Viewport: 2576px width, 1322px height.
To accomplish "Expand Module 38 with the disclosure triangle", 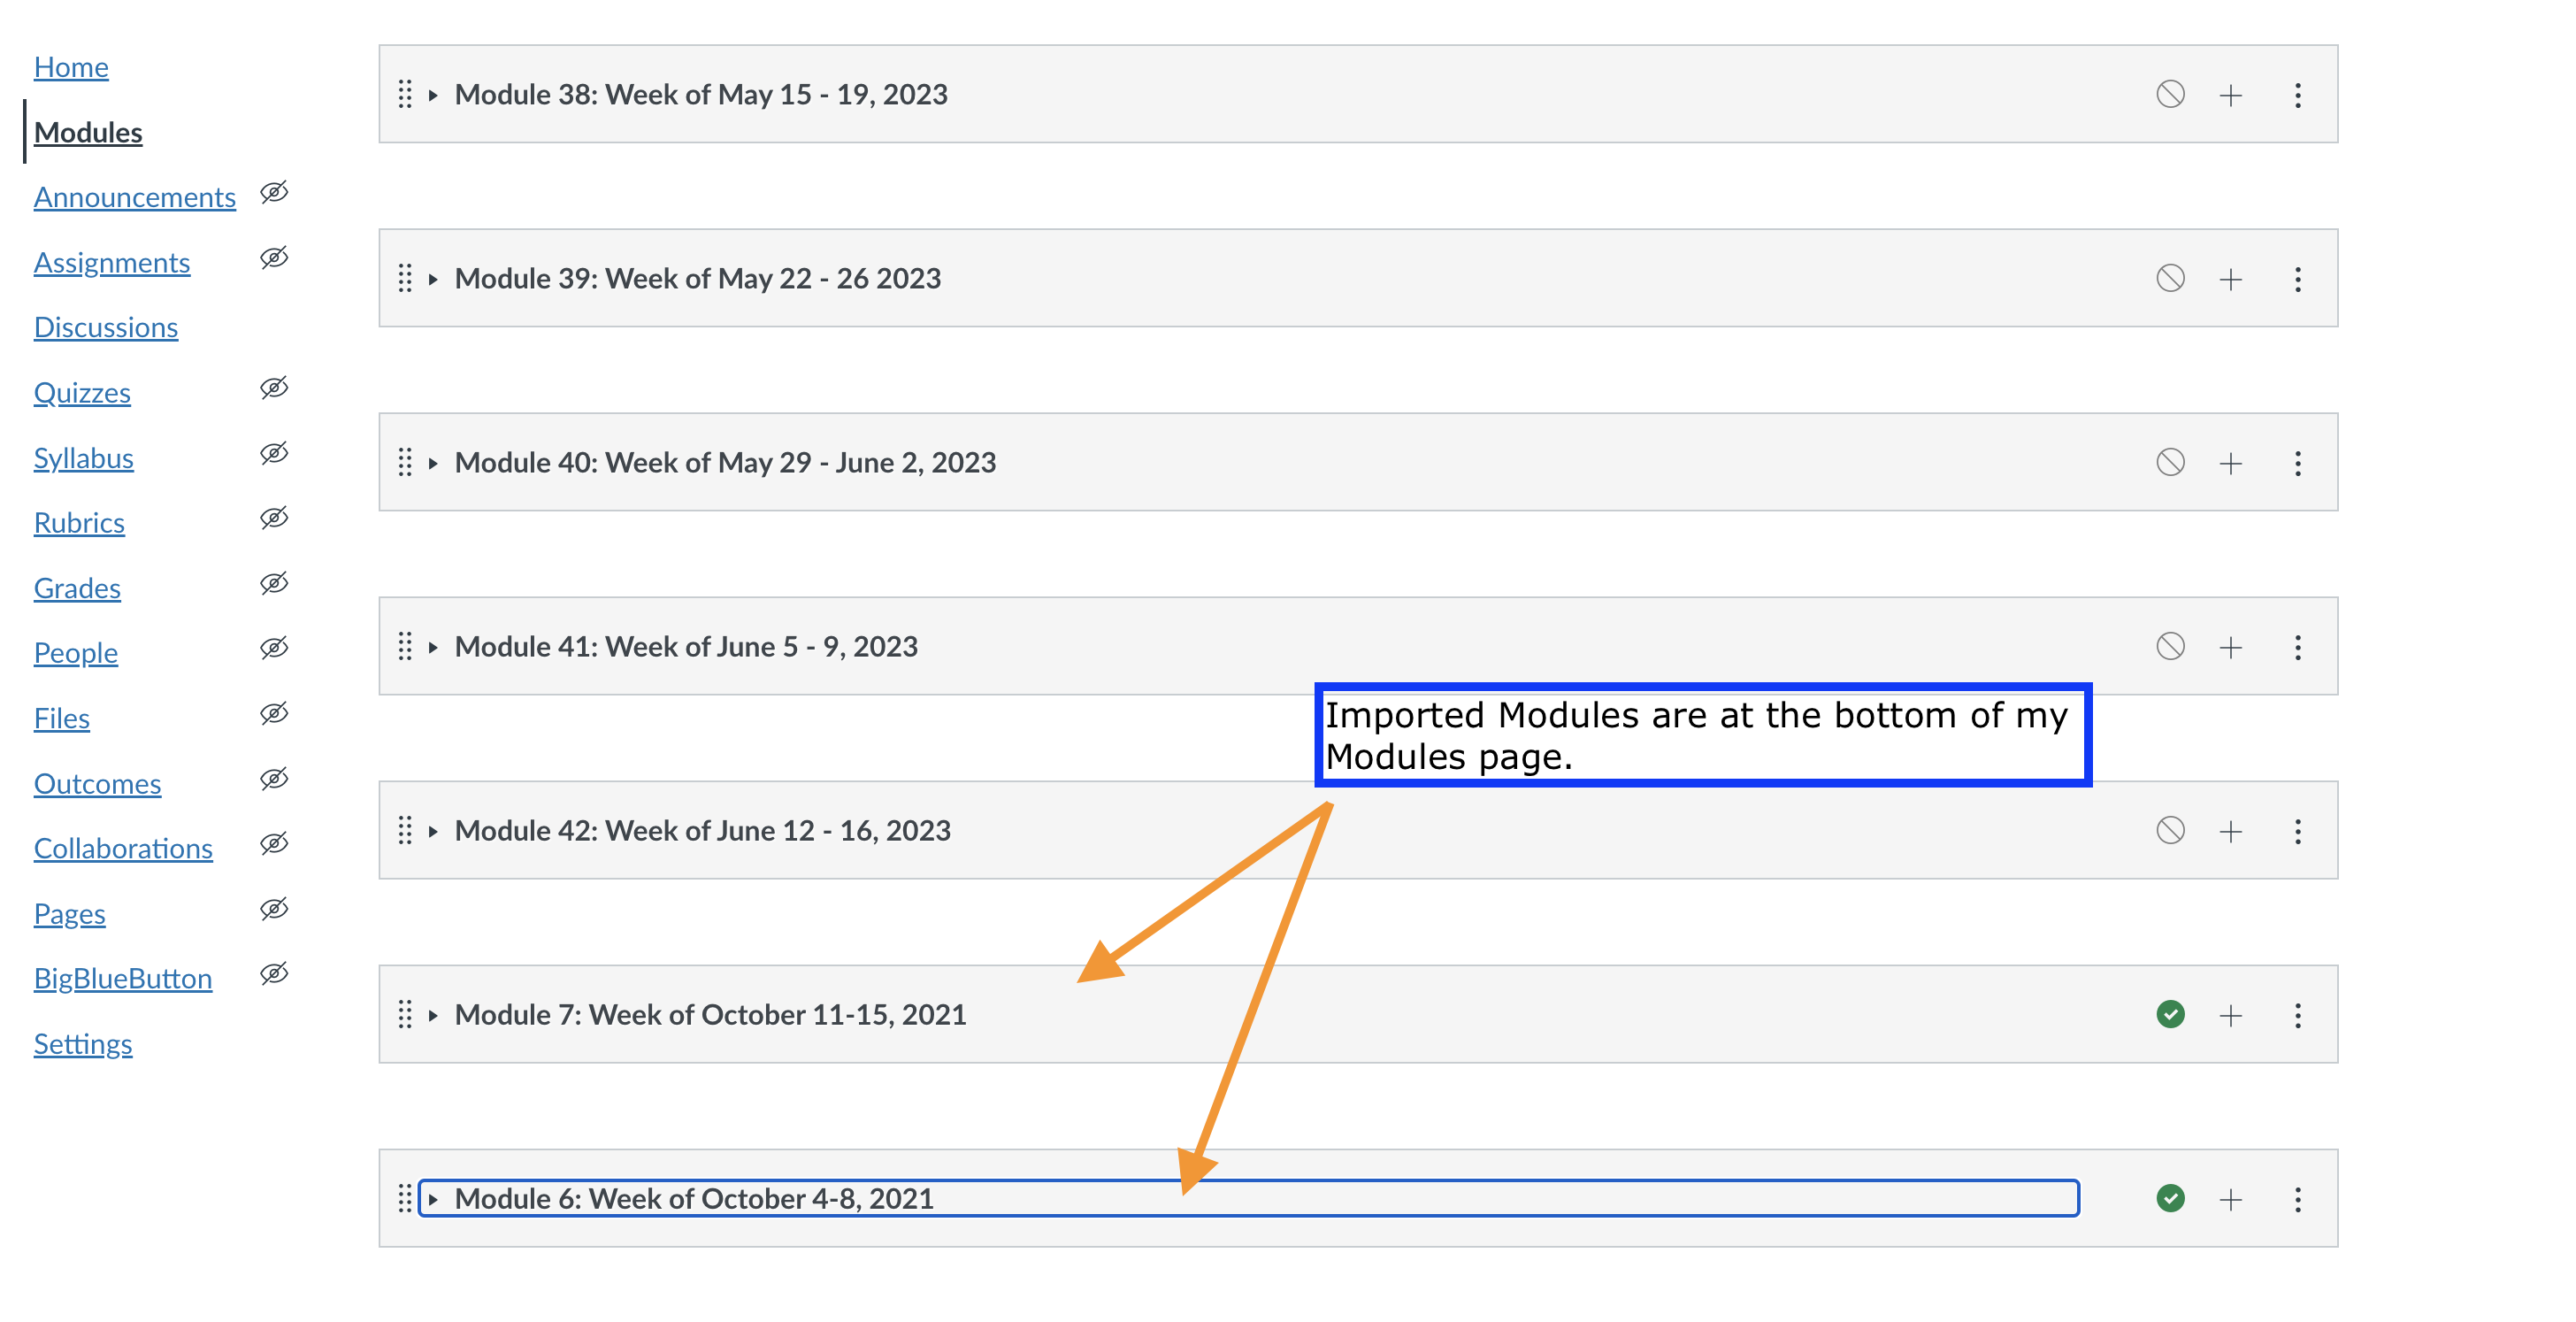I will 433,96.
